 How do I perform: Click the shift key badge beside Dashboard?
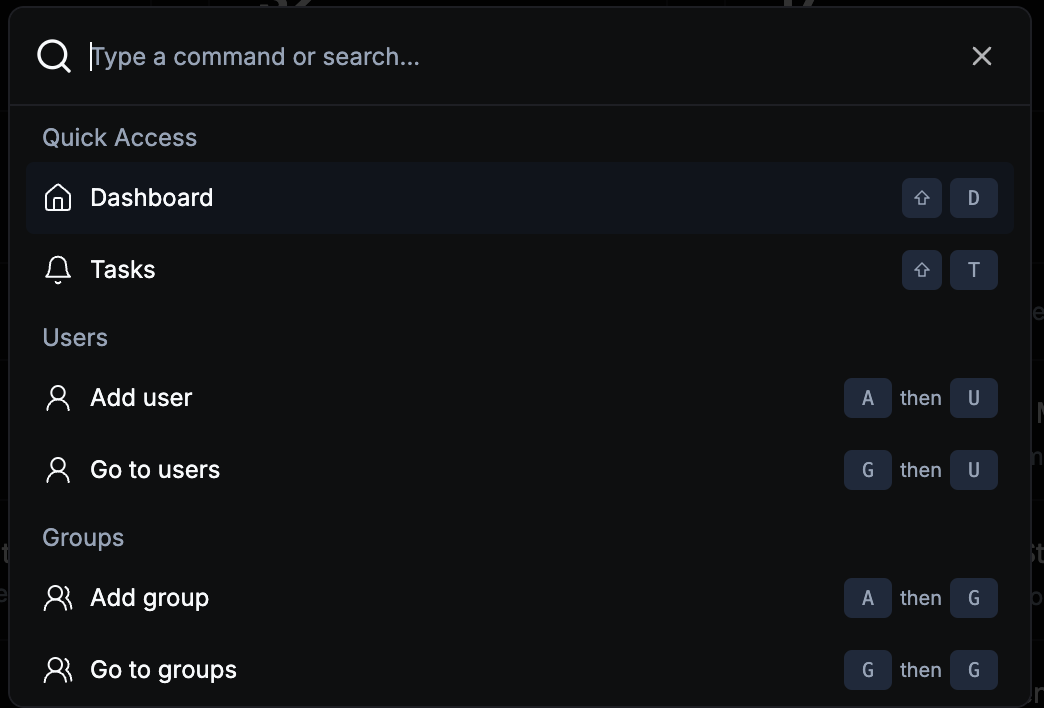point(921,198)
